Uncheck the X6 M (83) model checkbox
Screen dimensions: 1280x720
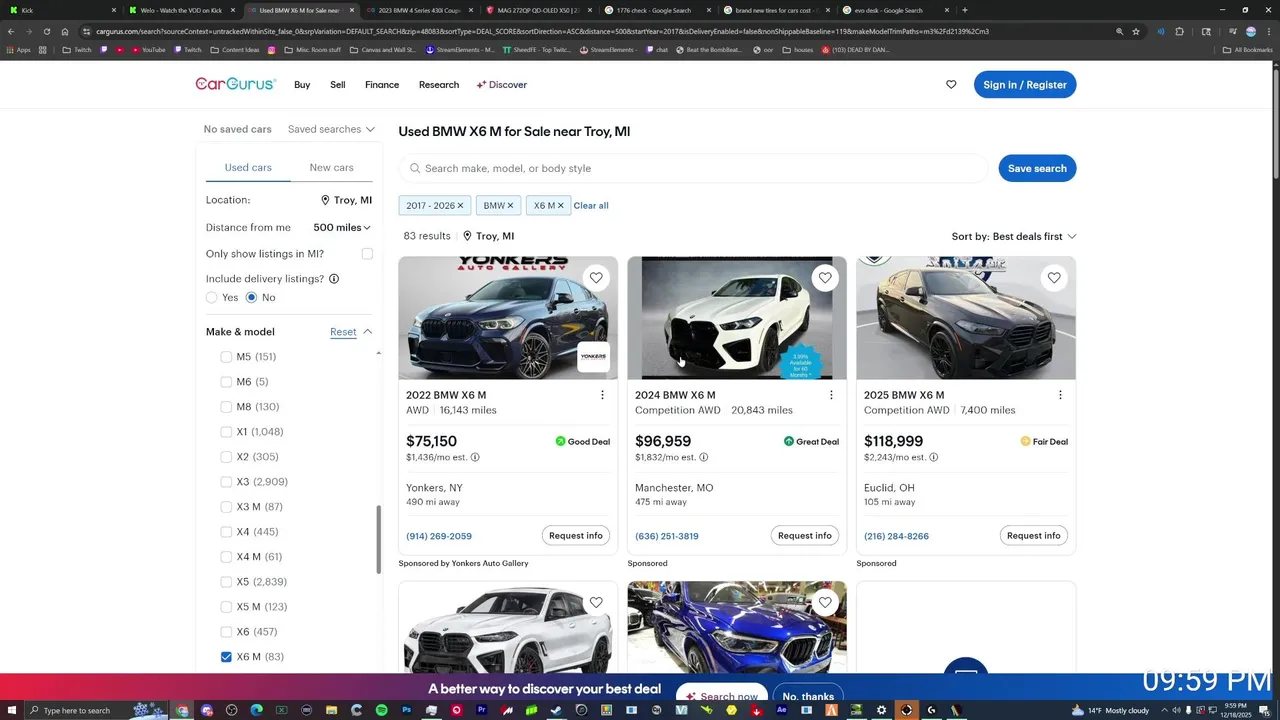[x=226, y=657]
